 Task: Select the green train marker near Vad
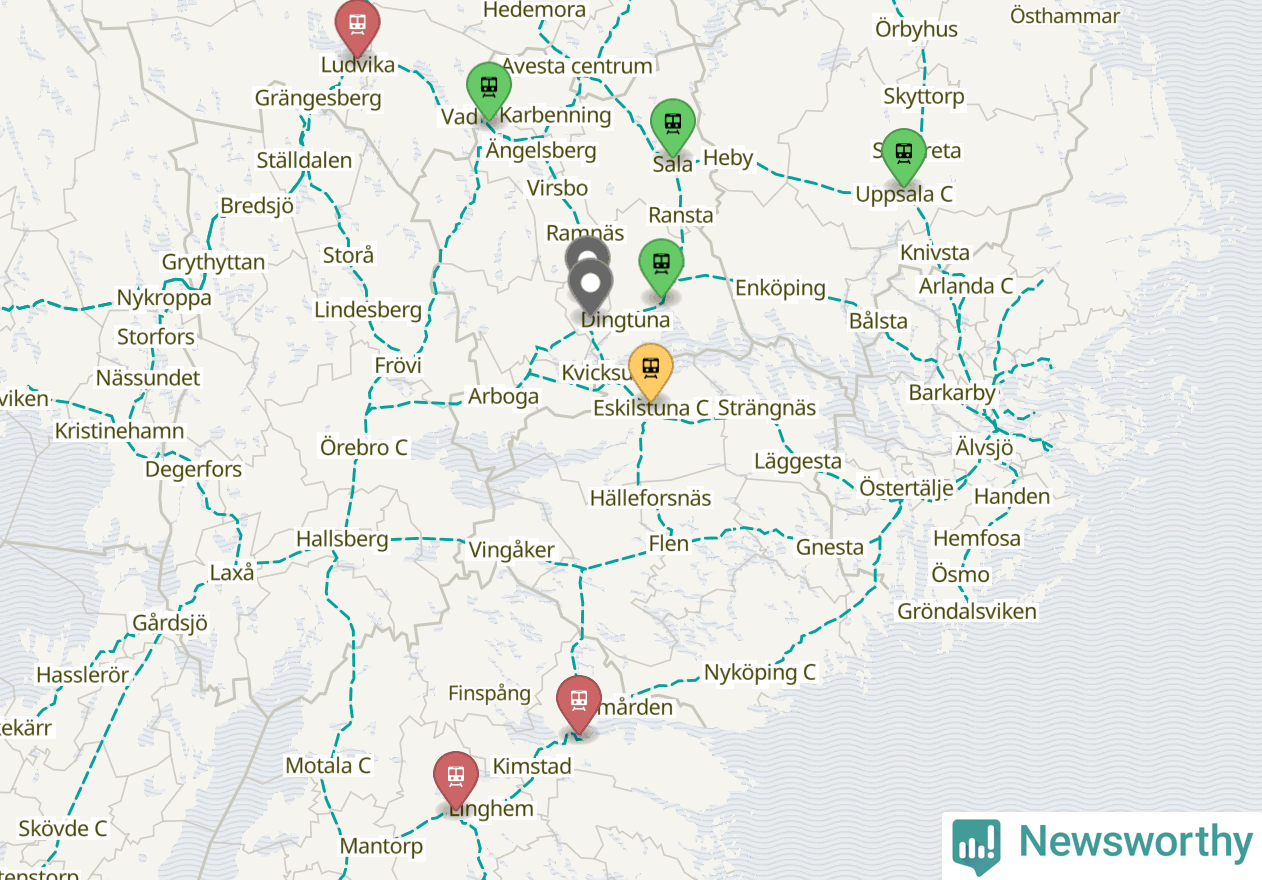pos(489,90)
